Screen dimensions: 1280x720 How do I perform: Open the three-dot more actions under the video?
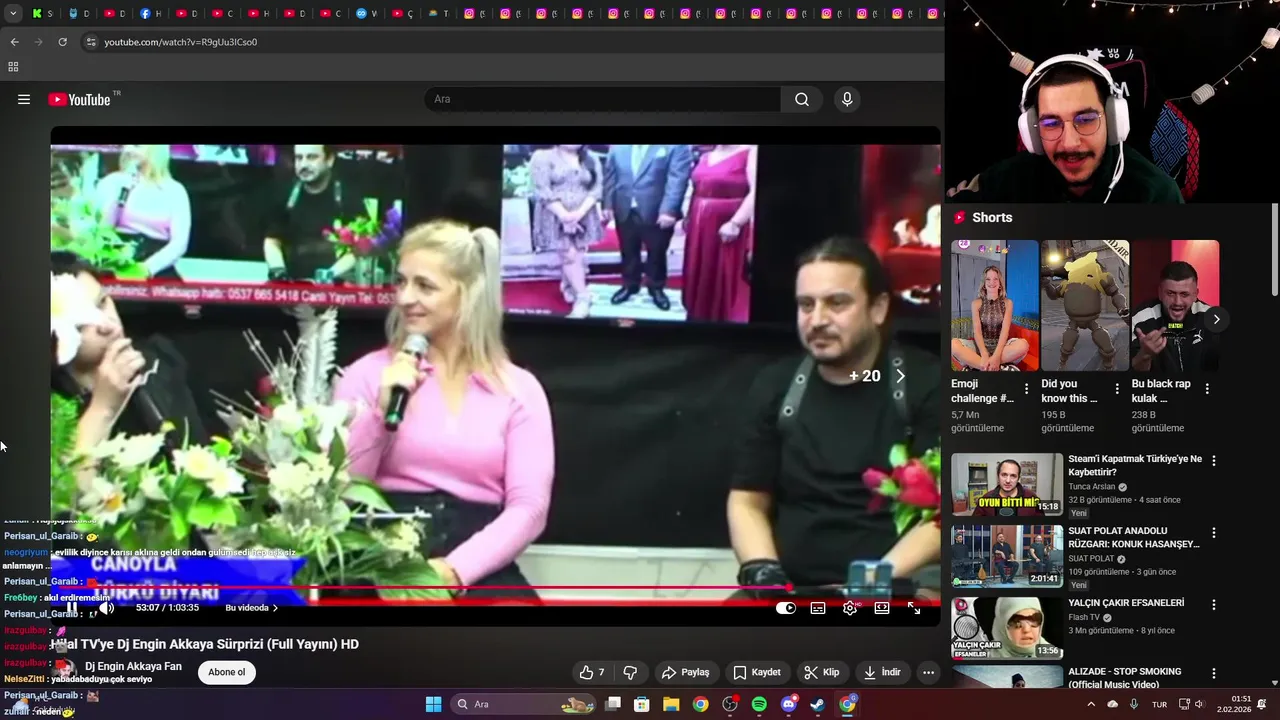point(928,672)
